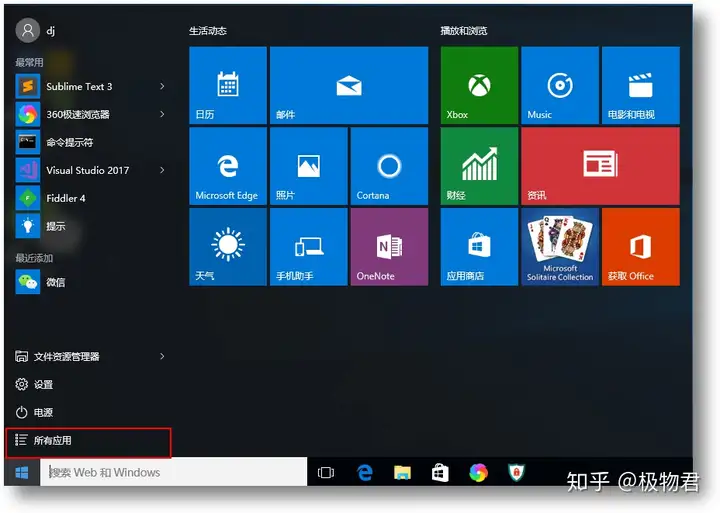Open the 照片 photos tile
The image size is (720, 513).
309,166
